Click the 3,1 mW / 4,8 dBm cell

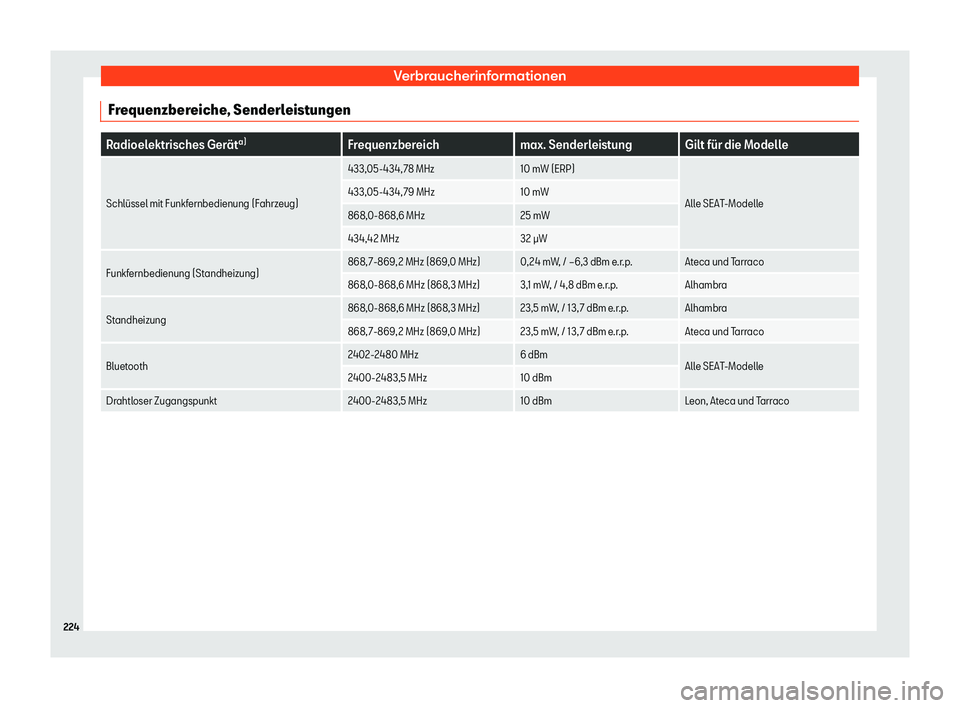tap(568, 285)
